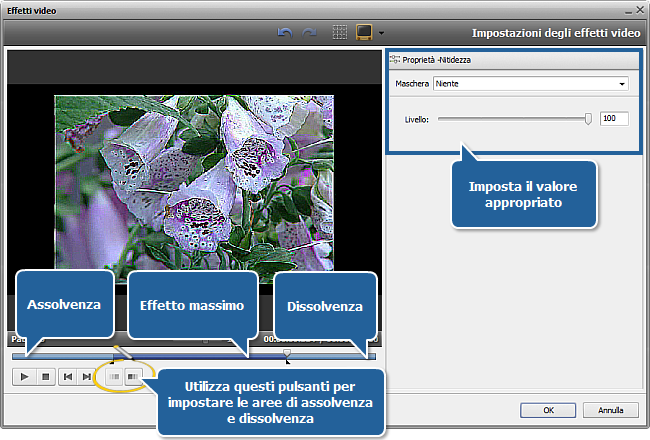Set the fade-in area button
The width and height of the screenshot is (650, 440).
point(114,377)
